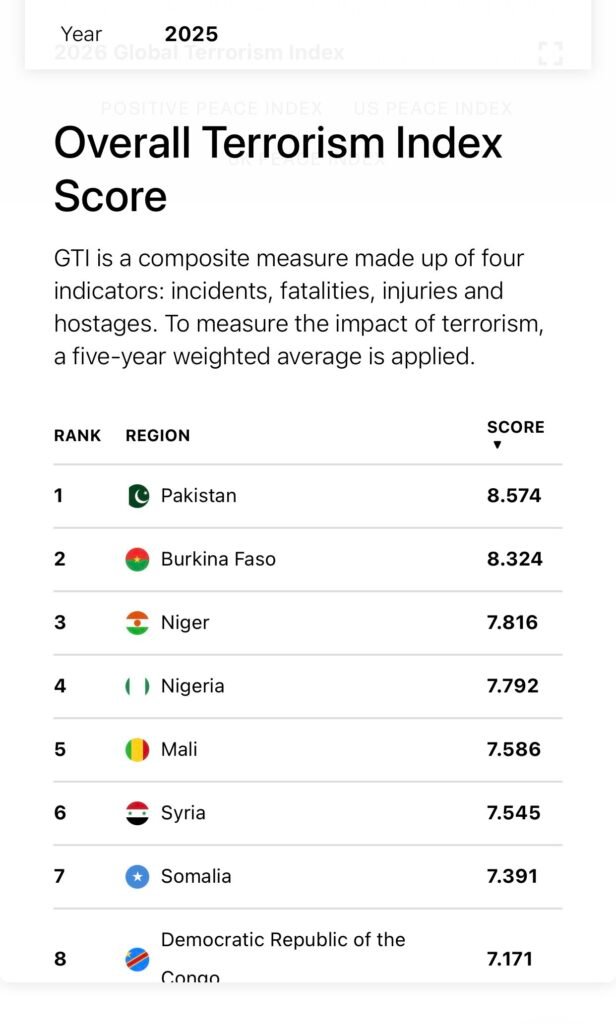This screenshot has height=1024, width=616.
Task: Select the Nigeria row score 7.792
Action: [512, 686]
